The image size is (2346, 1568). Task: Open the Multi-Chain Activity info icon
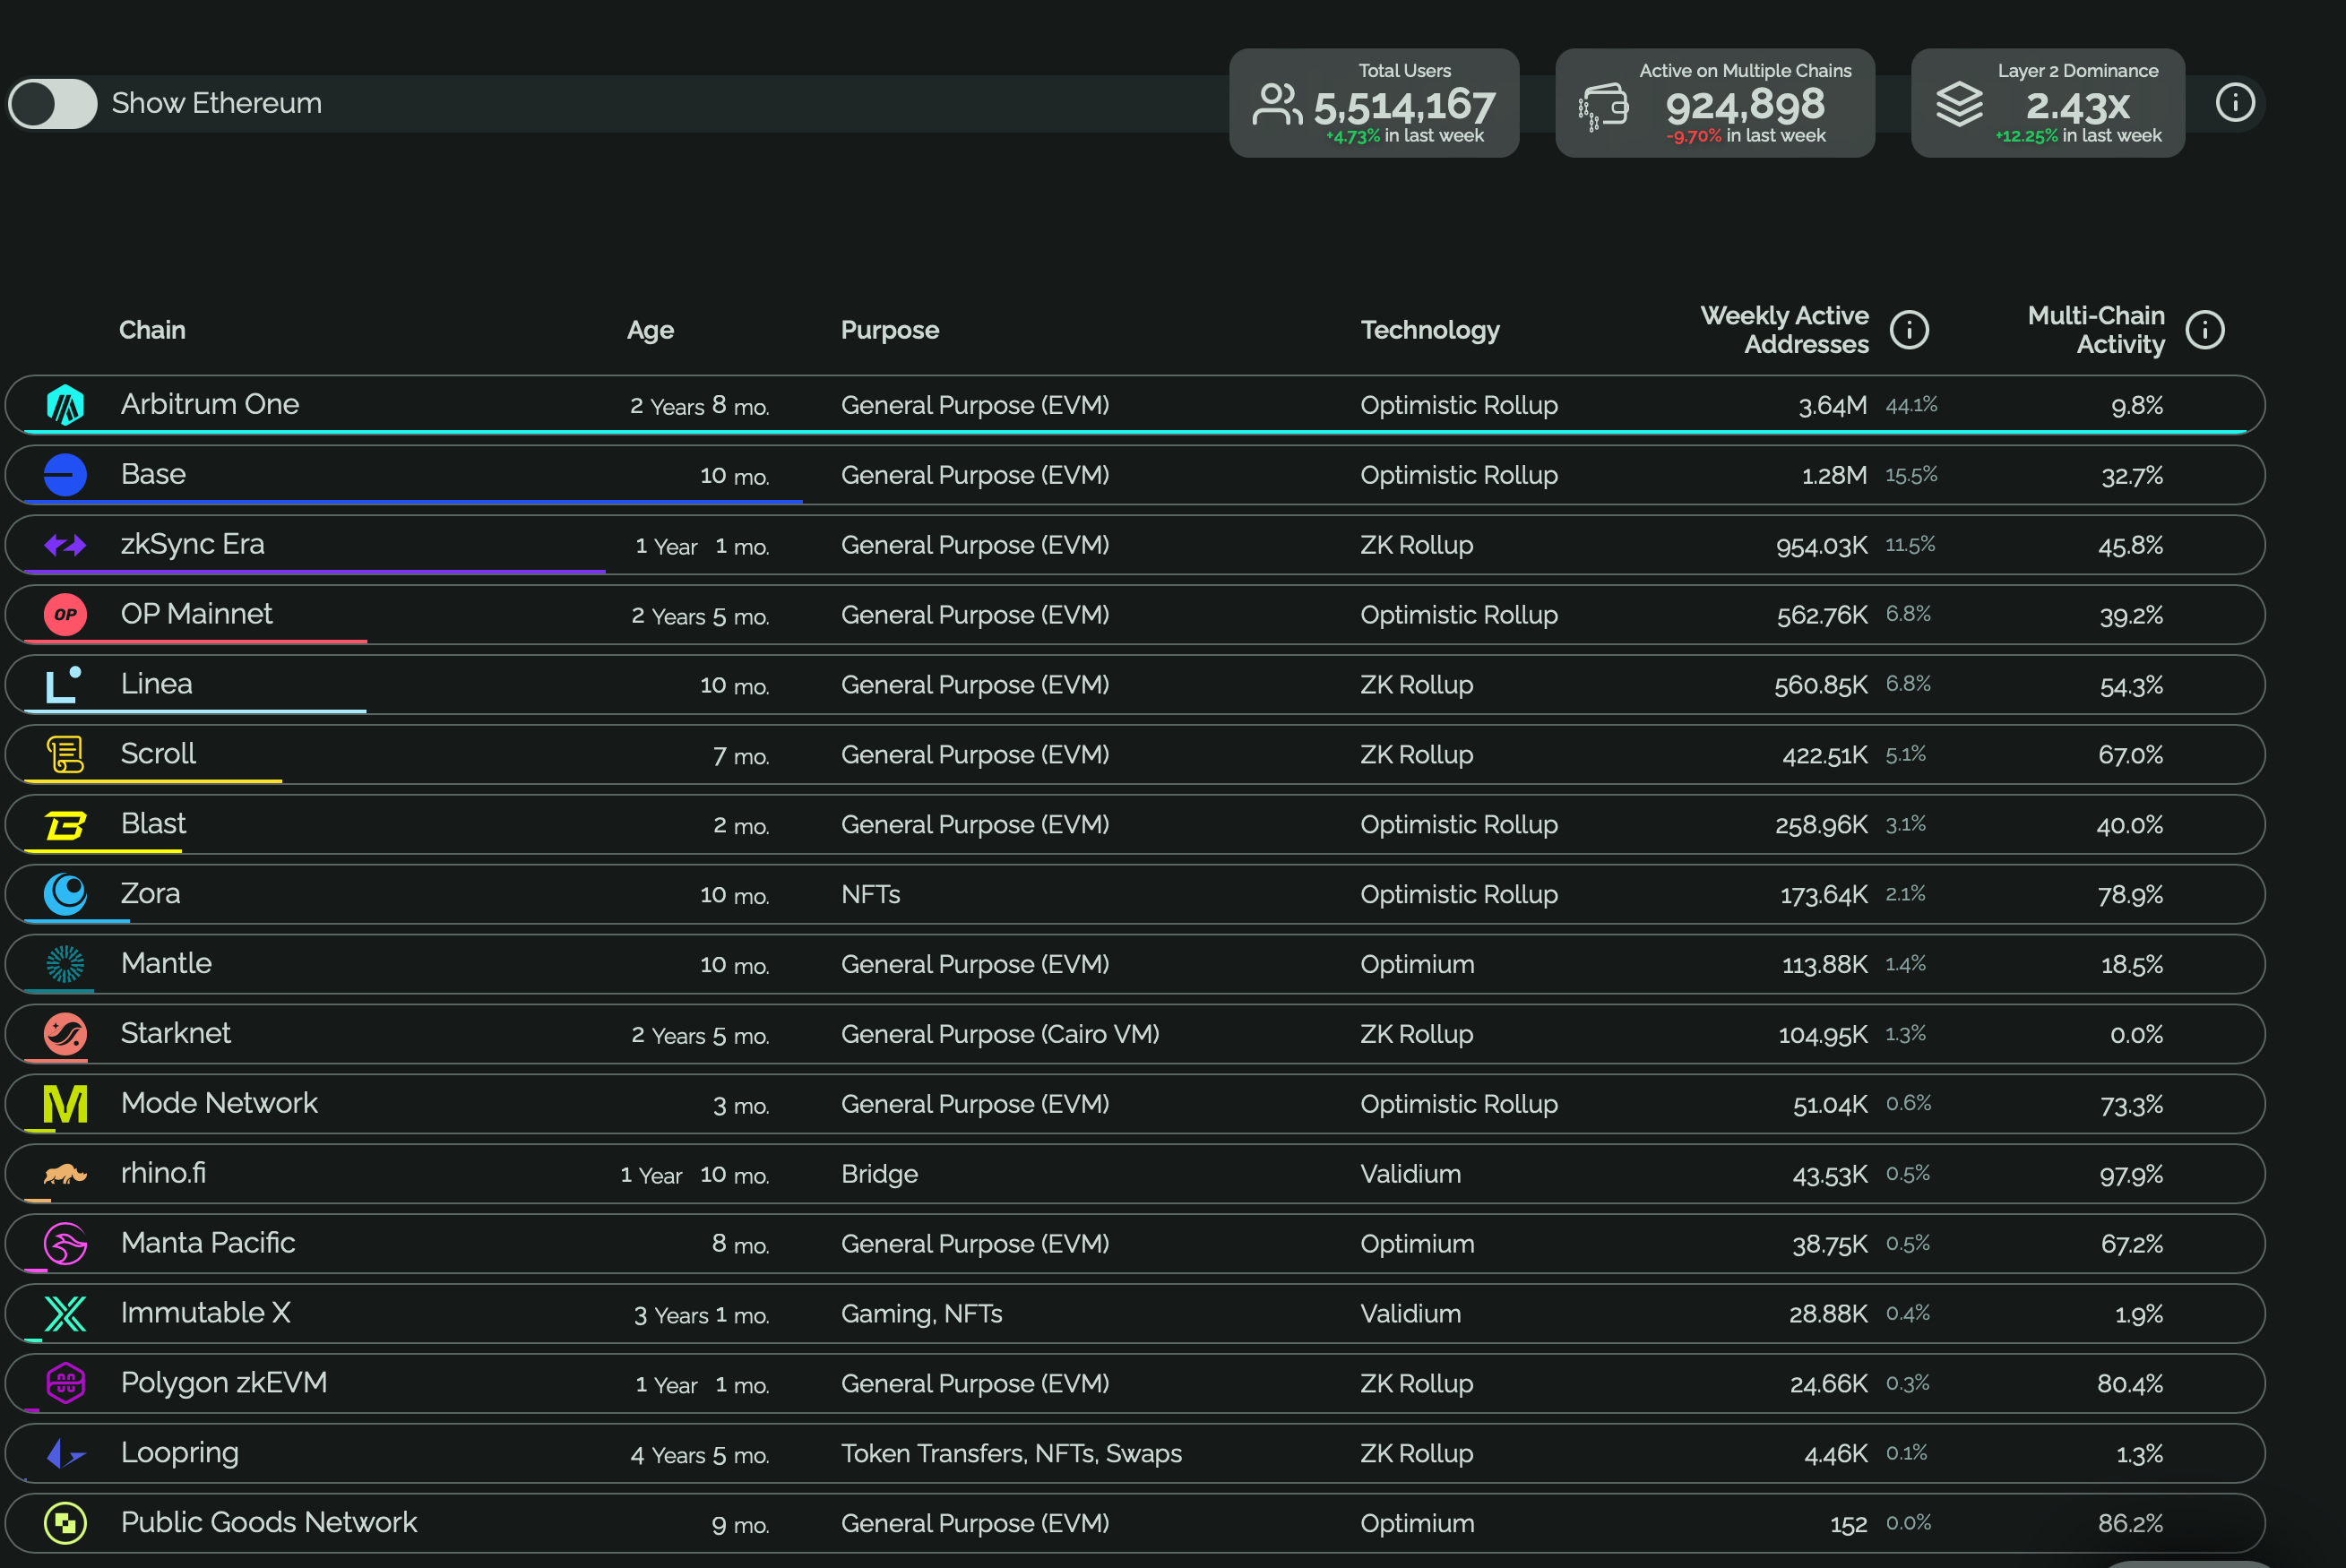(2205, 330)
